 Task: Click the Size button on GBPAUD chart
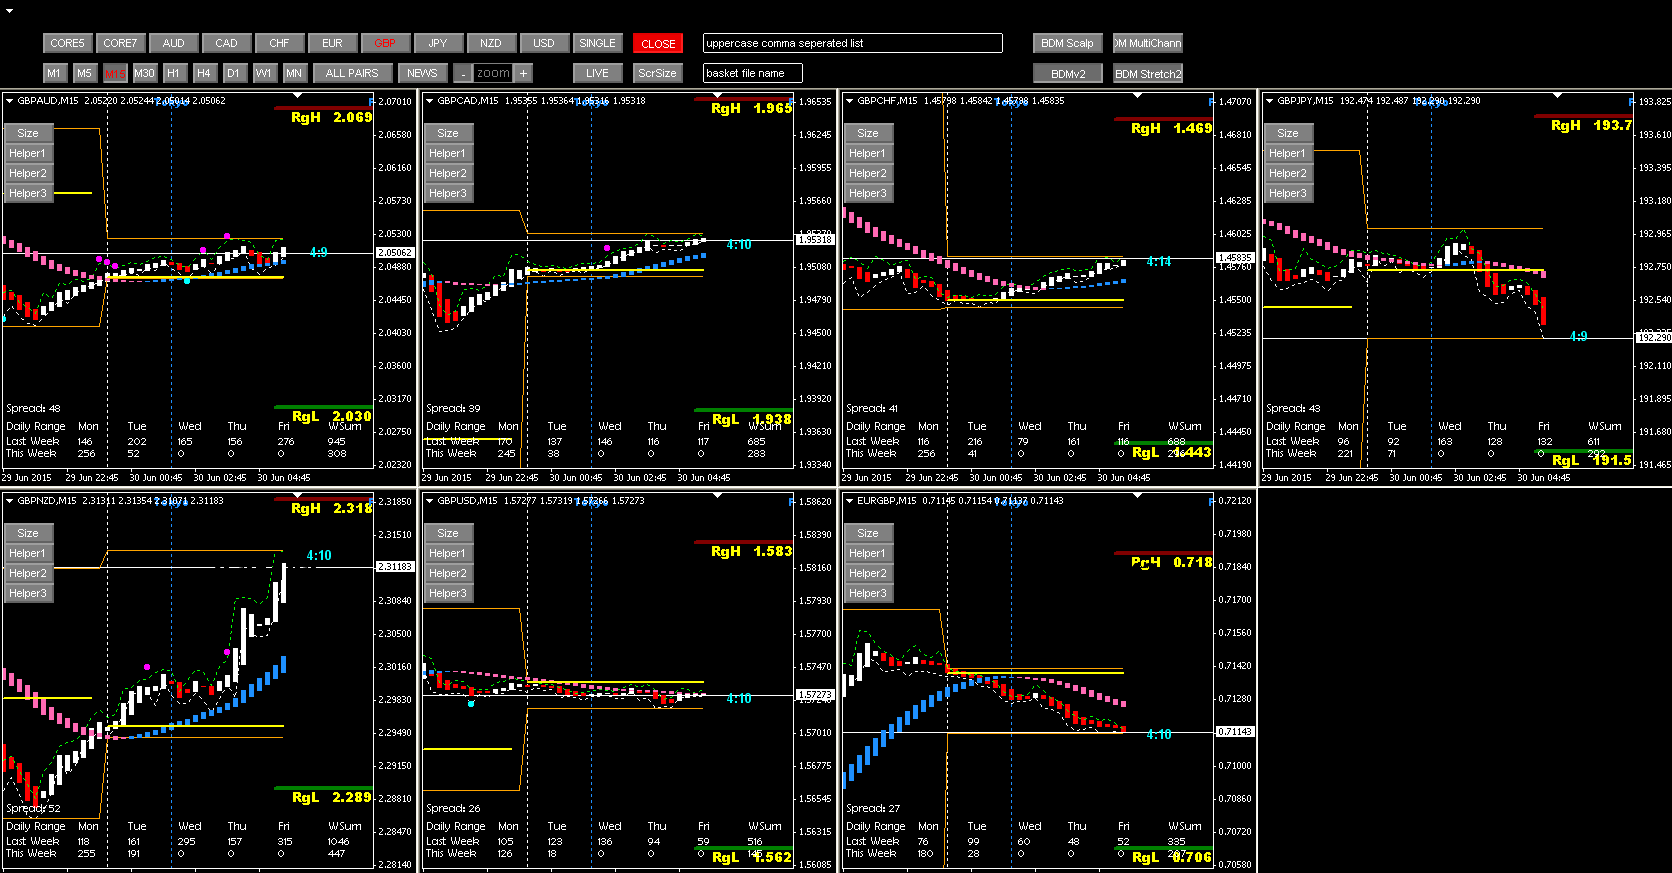click(28, 133)
